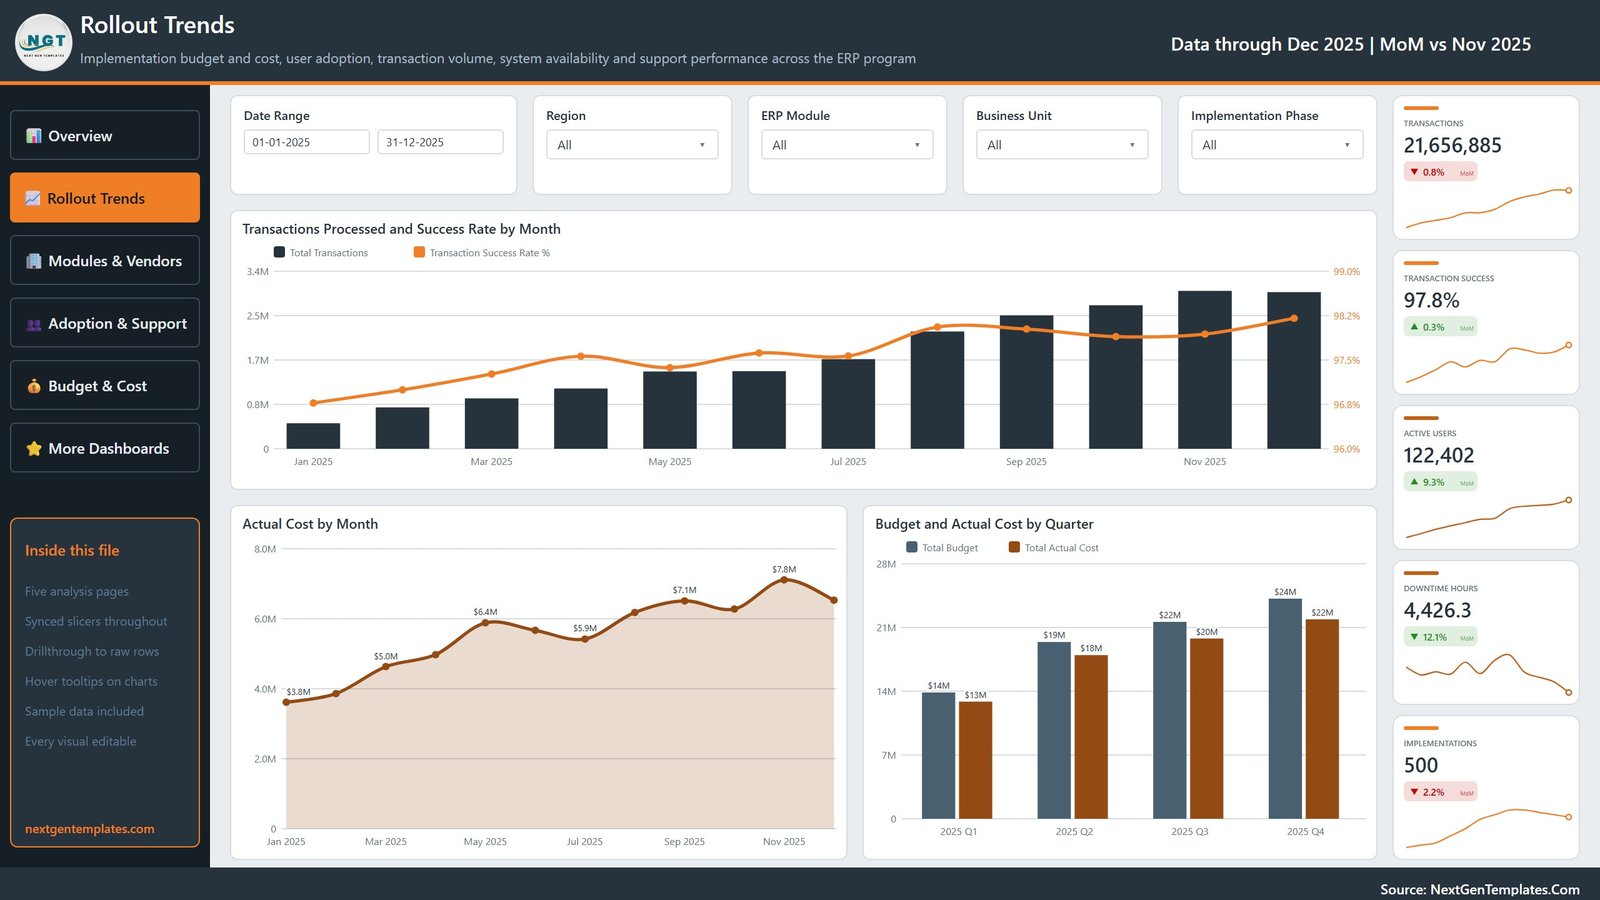Click 'Budget and Actual Cost by Quarter' title
The image size is (1600, 900).
pyautogui.click(x=984, y=524)
